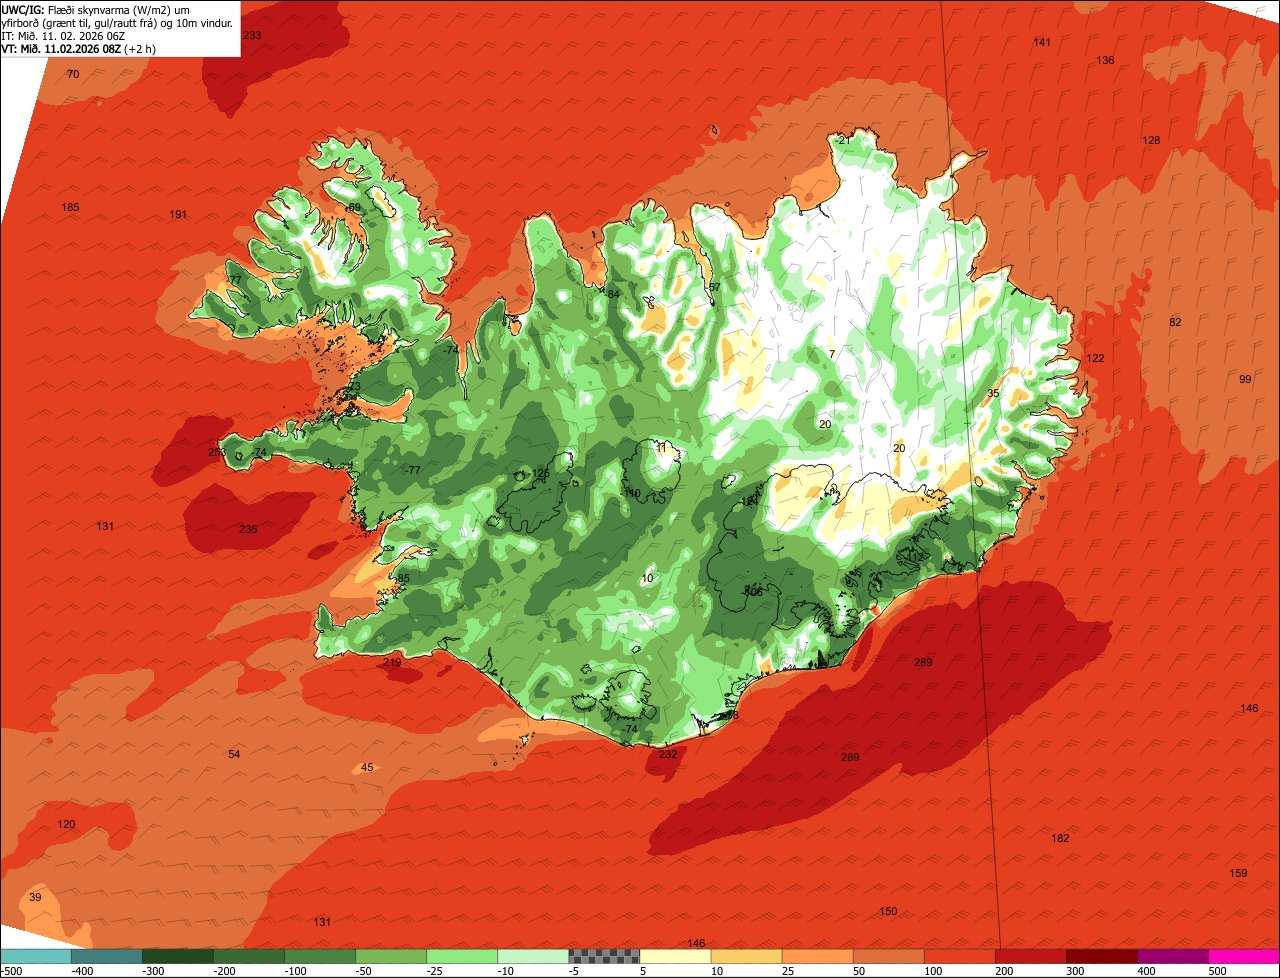Select the 191 ocean flux value
Viewport: 1280px width, 978px height.
pyautogui.click(x=178, y=214)
